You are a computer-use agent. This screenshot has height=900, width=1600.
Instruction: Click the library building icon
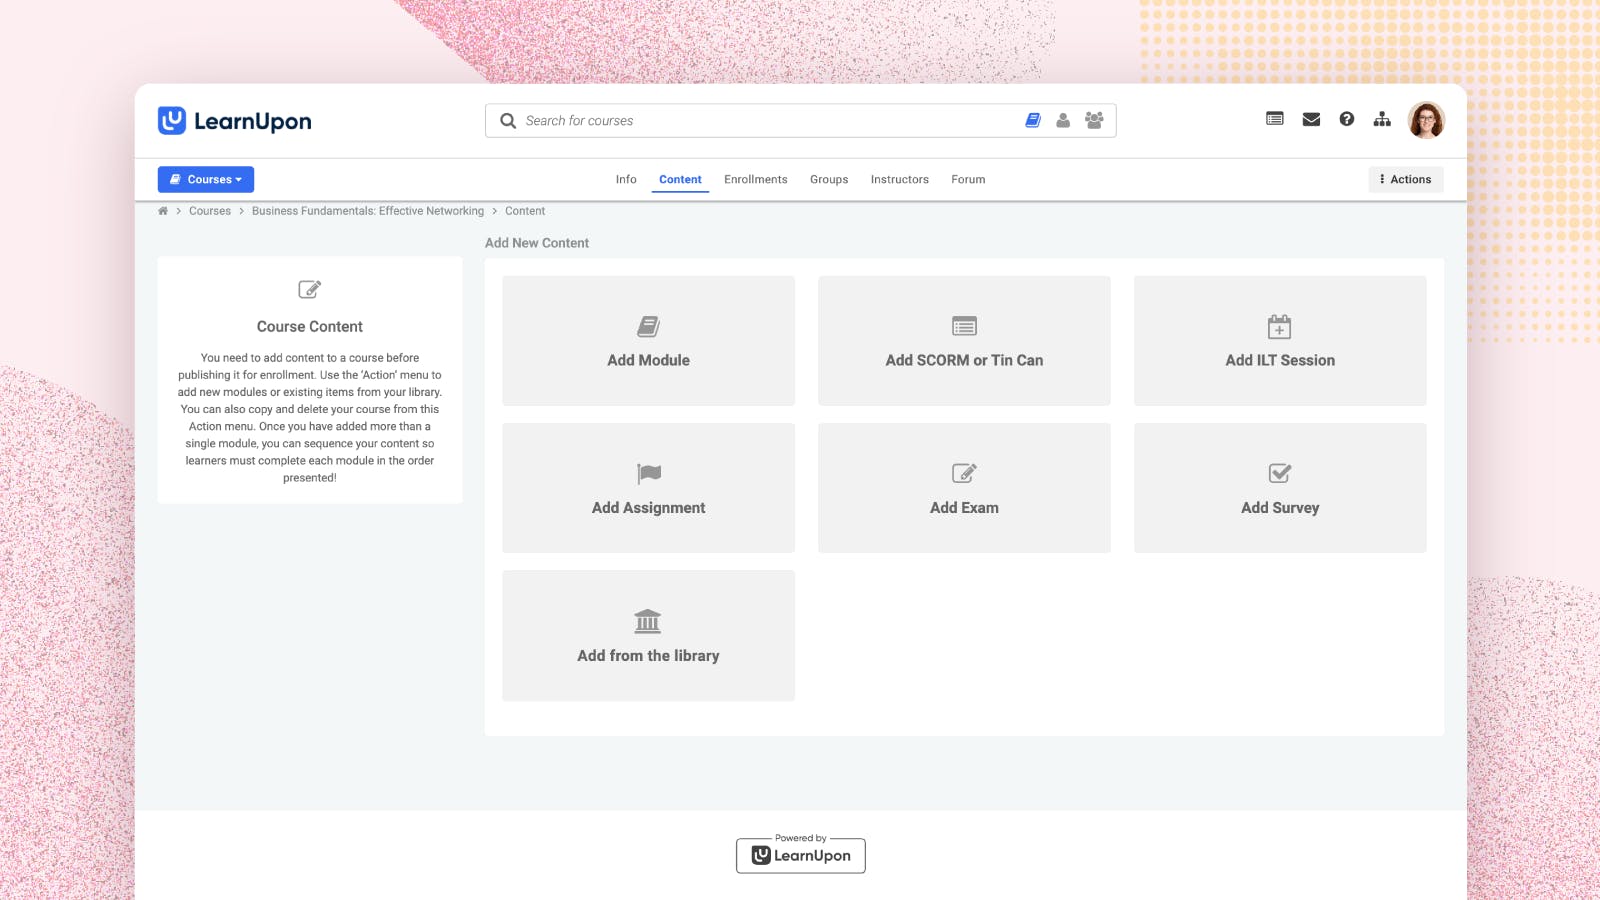pos(648,620)
